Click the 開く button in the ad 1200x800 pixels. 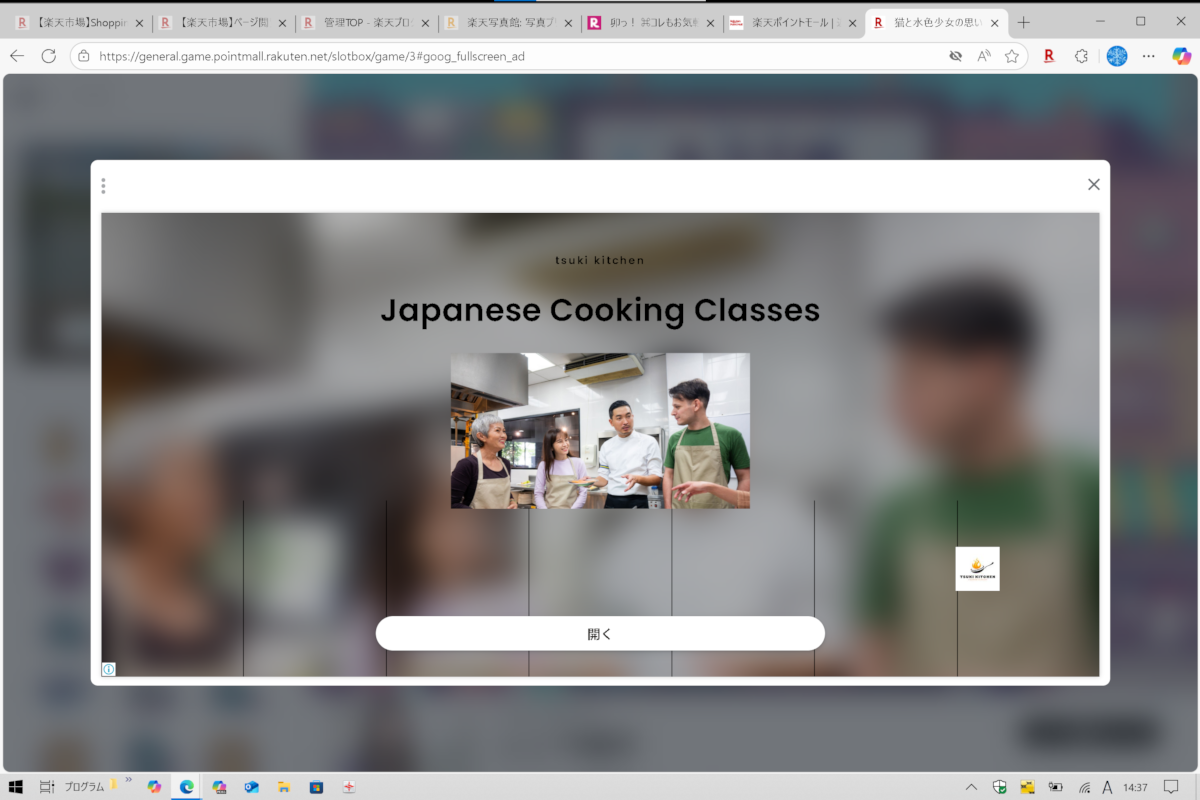coord(600,633)
